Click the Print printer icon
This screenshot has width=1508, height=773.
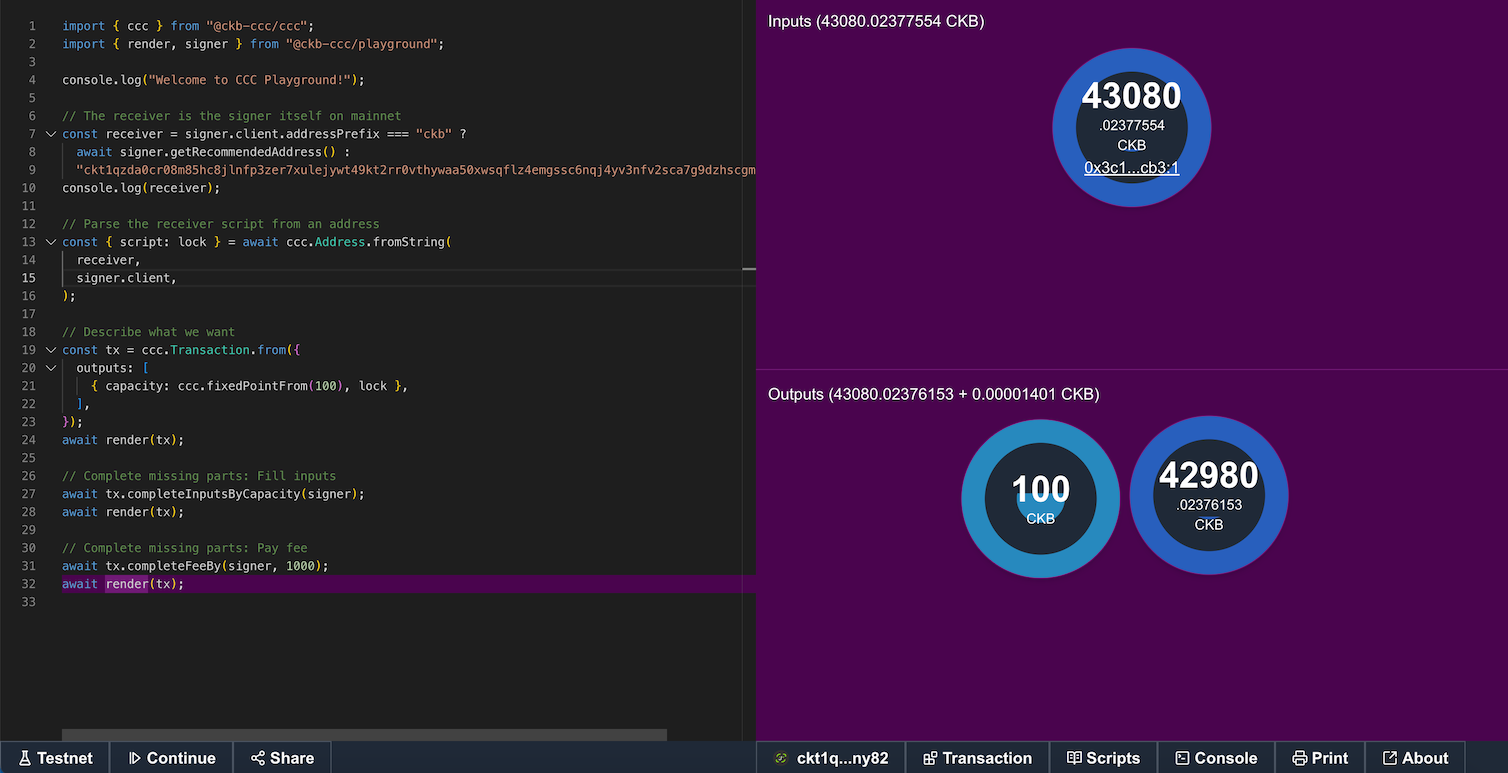click(1299, 758)
